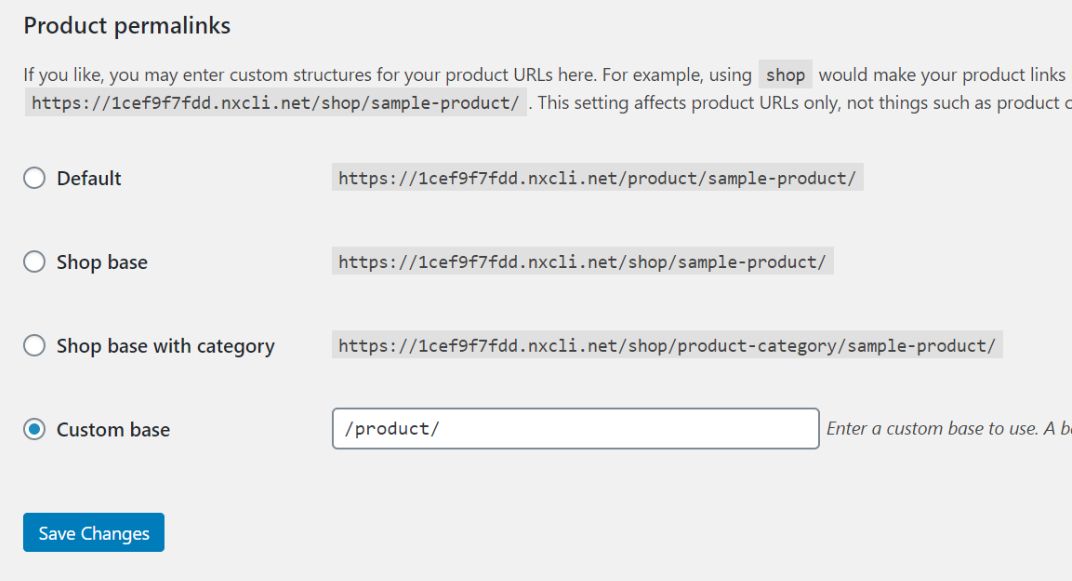Click the Default option label text
Screen dimensions: 1072x581
point(89,178)
